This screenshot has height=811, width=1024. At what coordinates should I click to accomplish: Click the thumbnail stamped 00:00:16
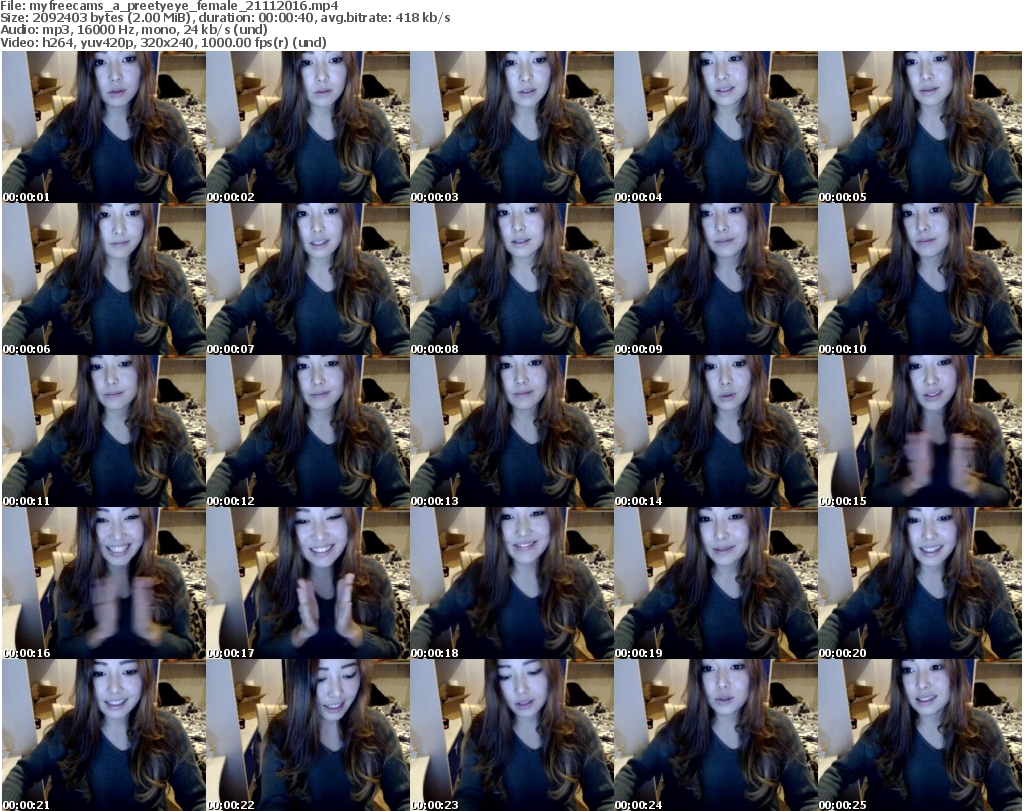pos(104,584)
